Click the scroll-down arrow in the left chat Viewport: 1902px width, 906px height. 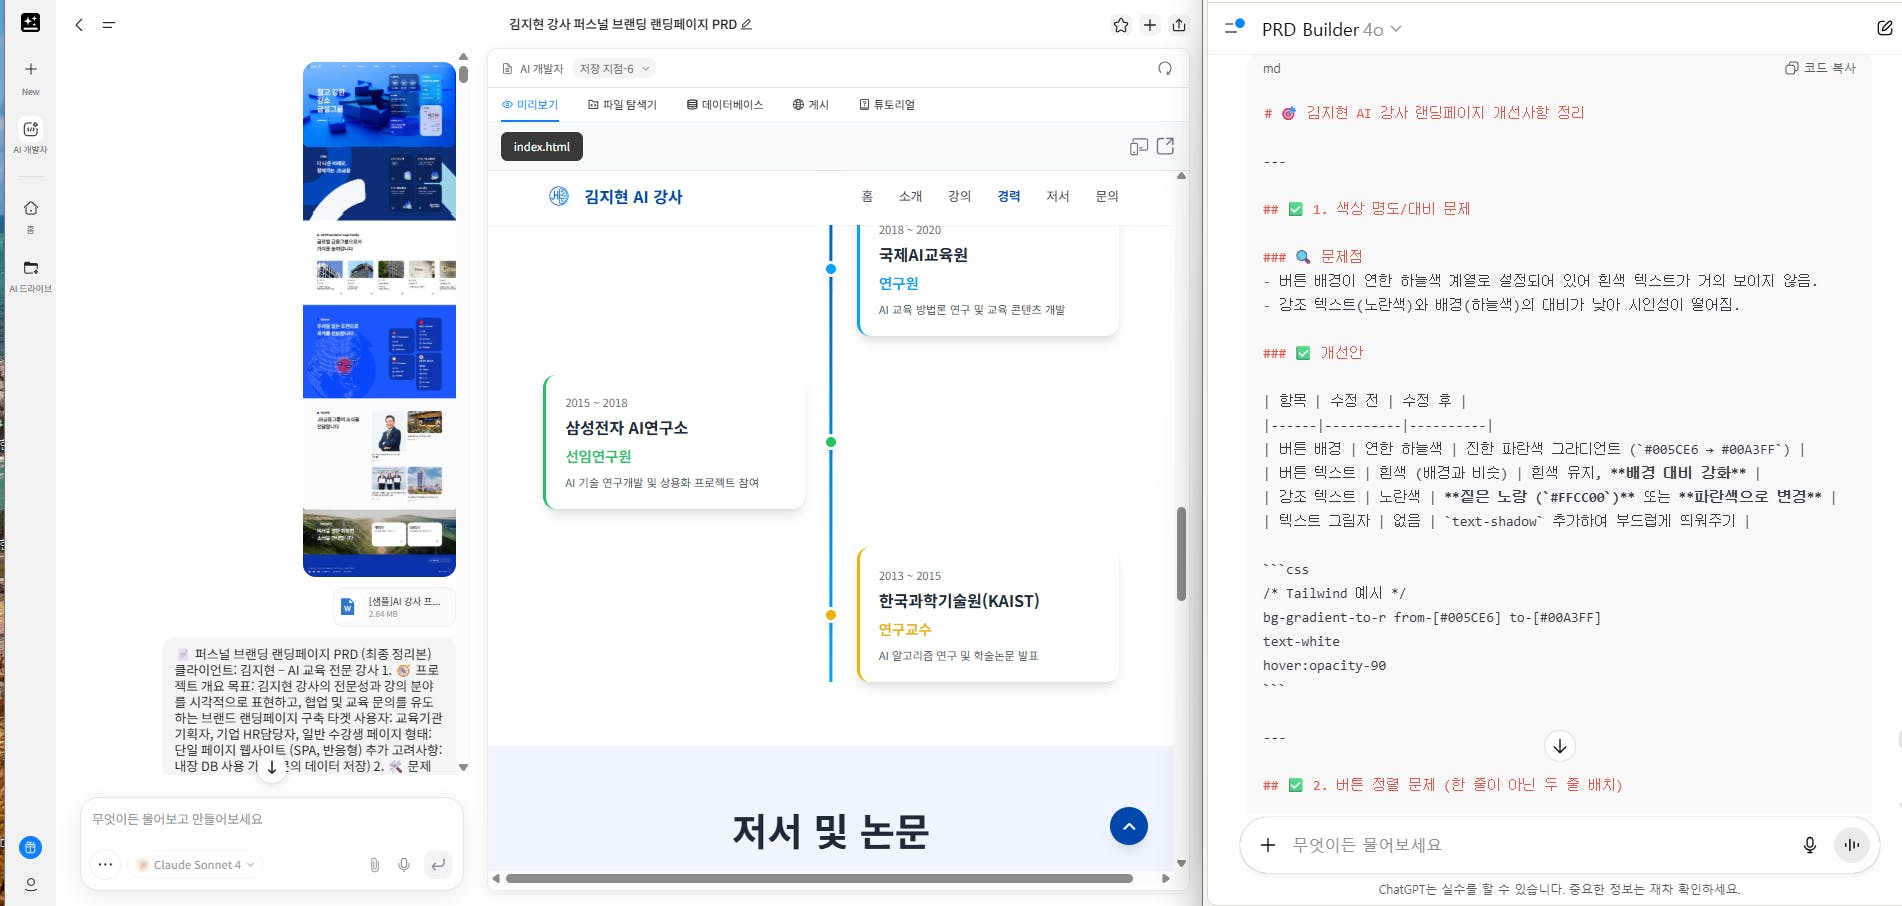[x=272, y=768]
